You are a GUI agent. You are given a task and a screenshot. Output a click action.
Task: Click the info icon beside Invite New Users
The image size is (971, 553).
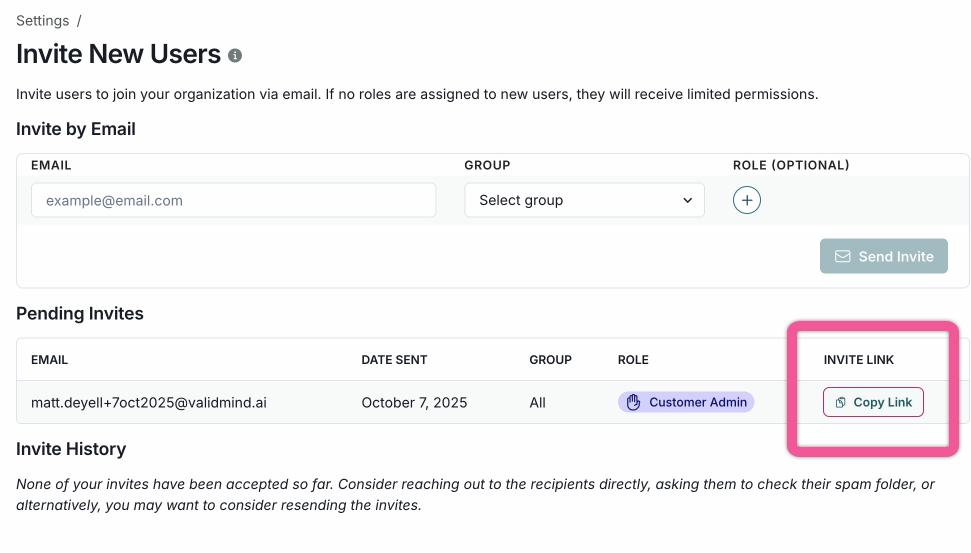click(235, 56)
